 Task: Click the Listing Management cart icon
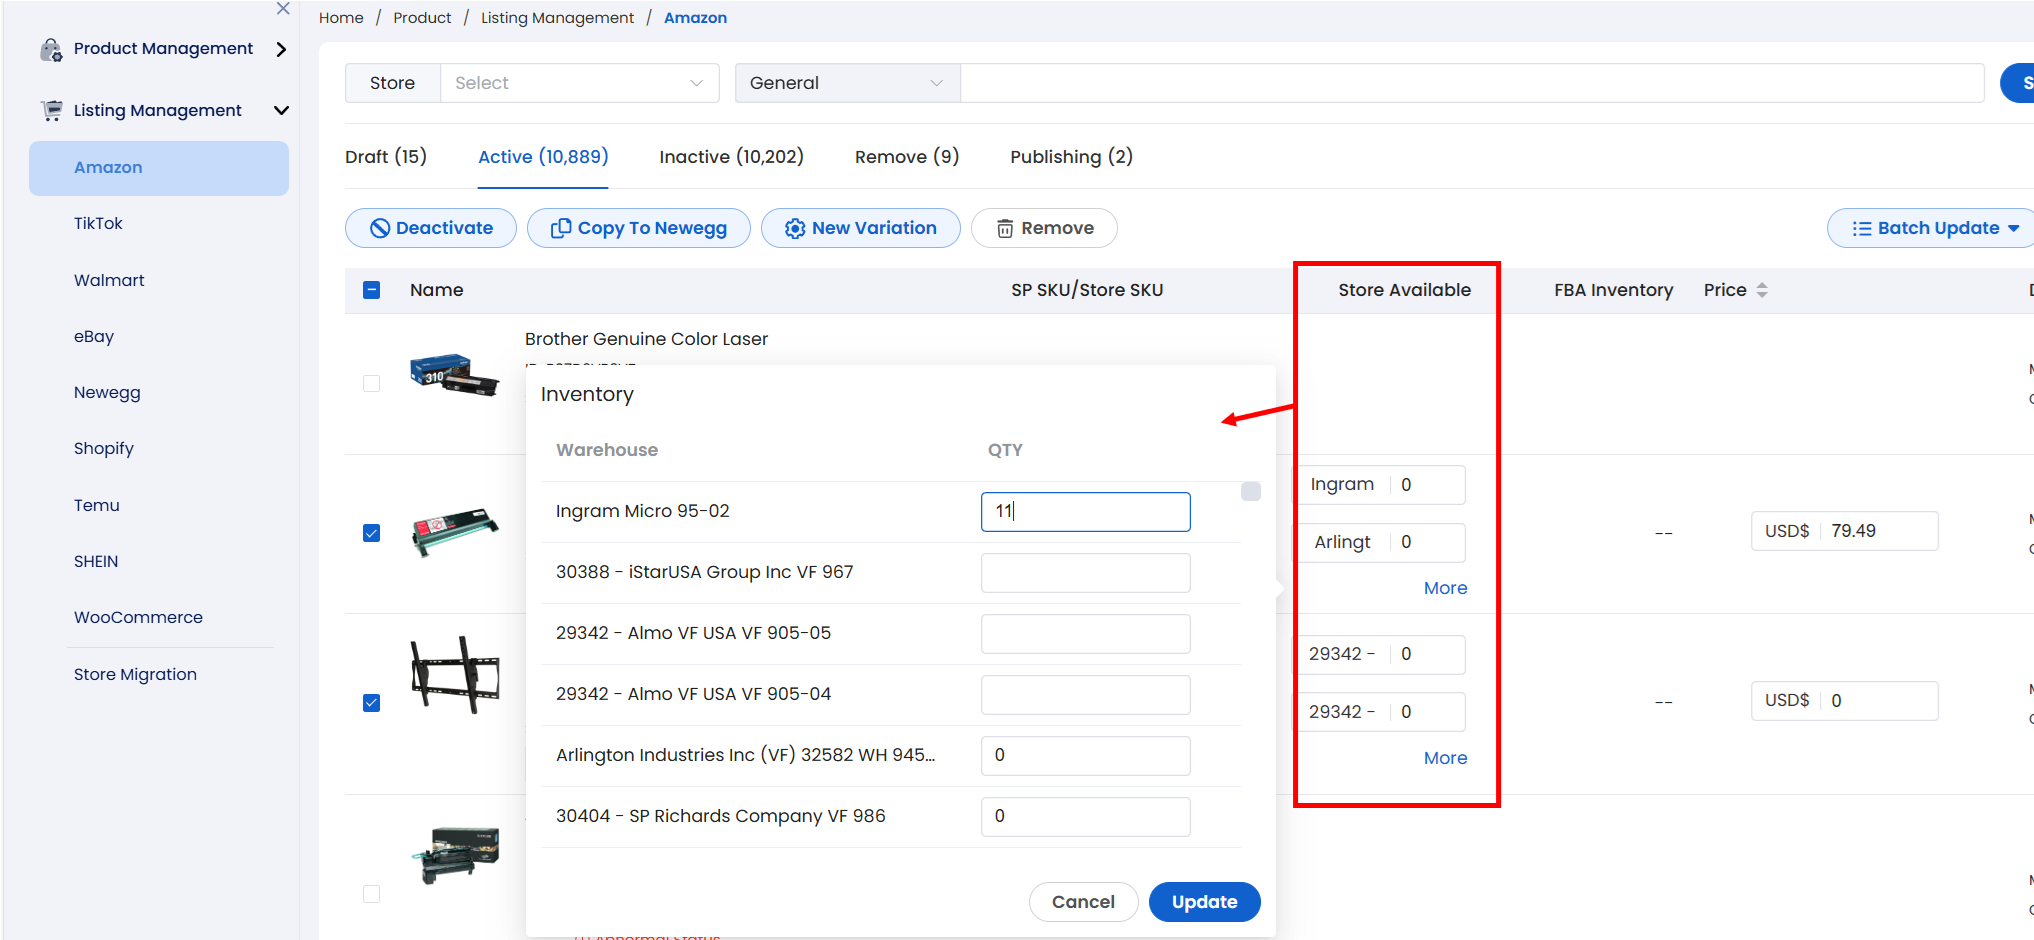coord(51,111)
